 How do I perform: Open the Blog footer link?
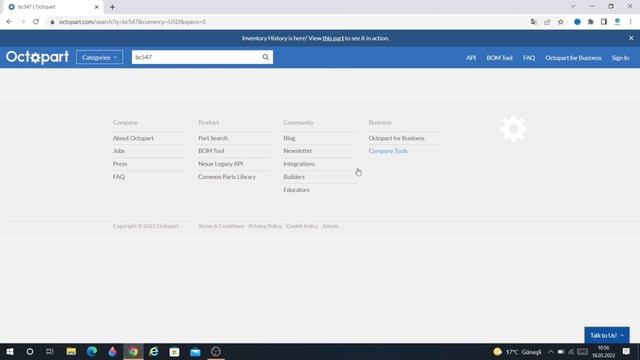(x=289, y=138)
